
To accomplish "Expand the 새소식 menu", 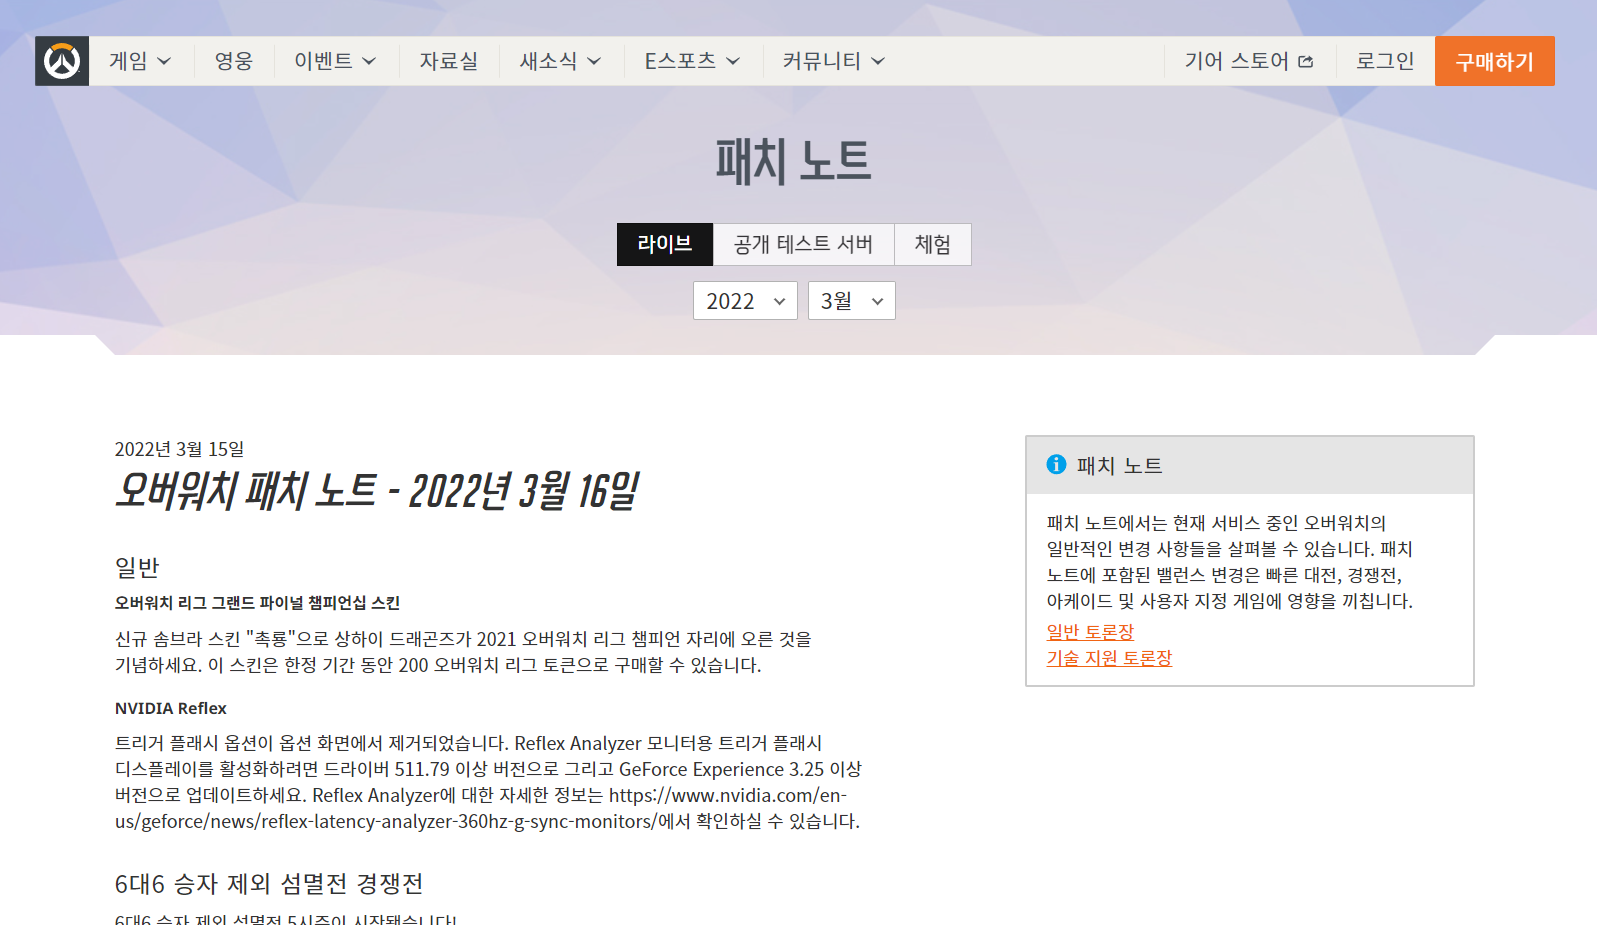I will pyautogui.click(x=560, y=61).
